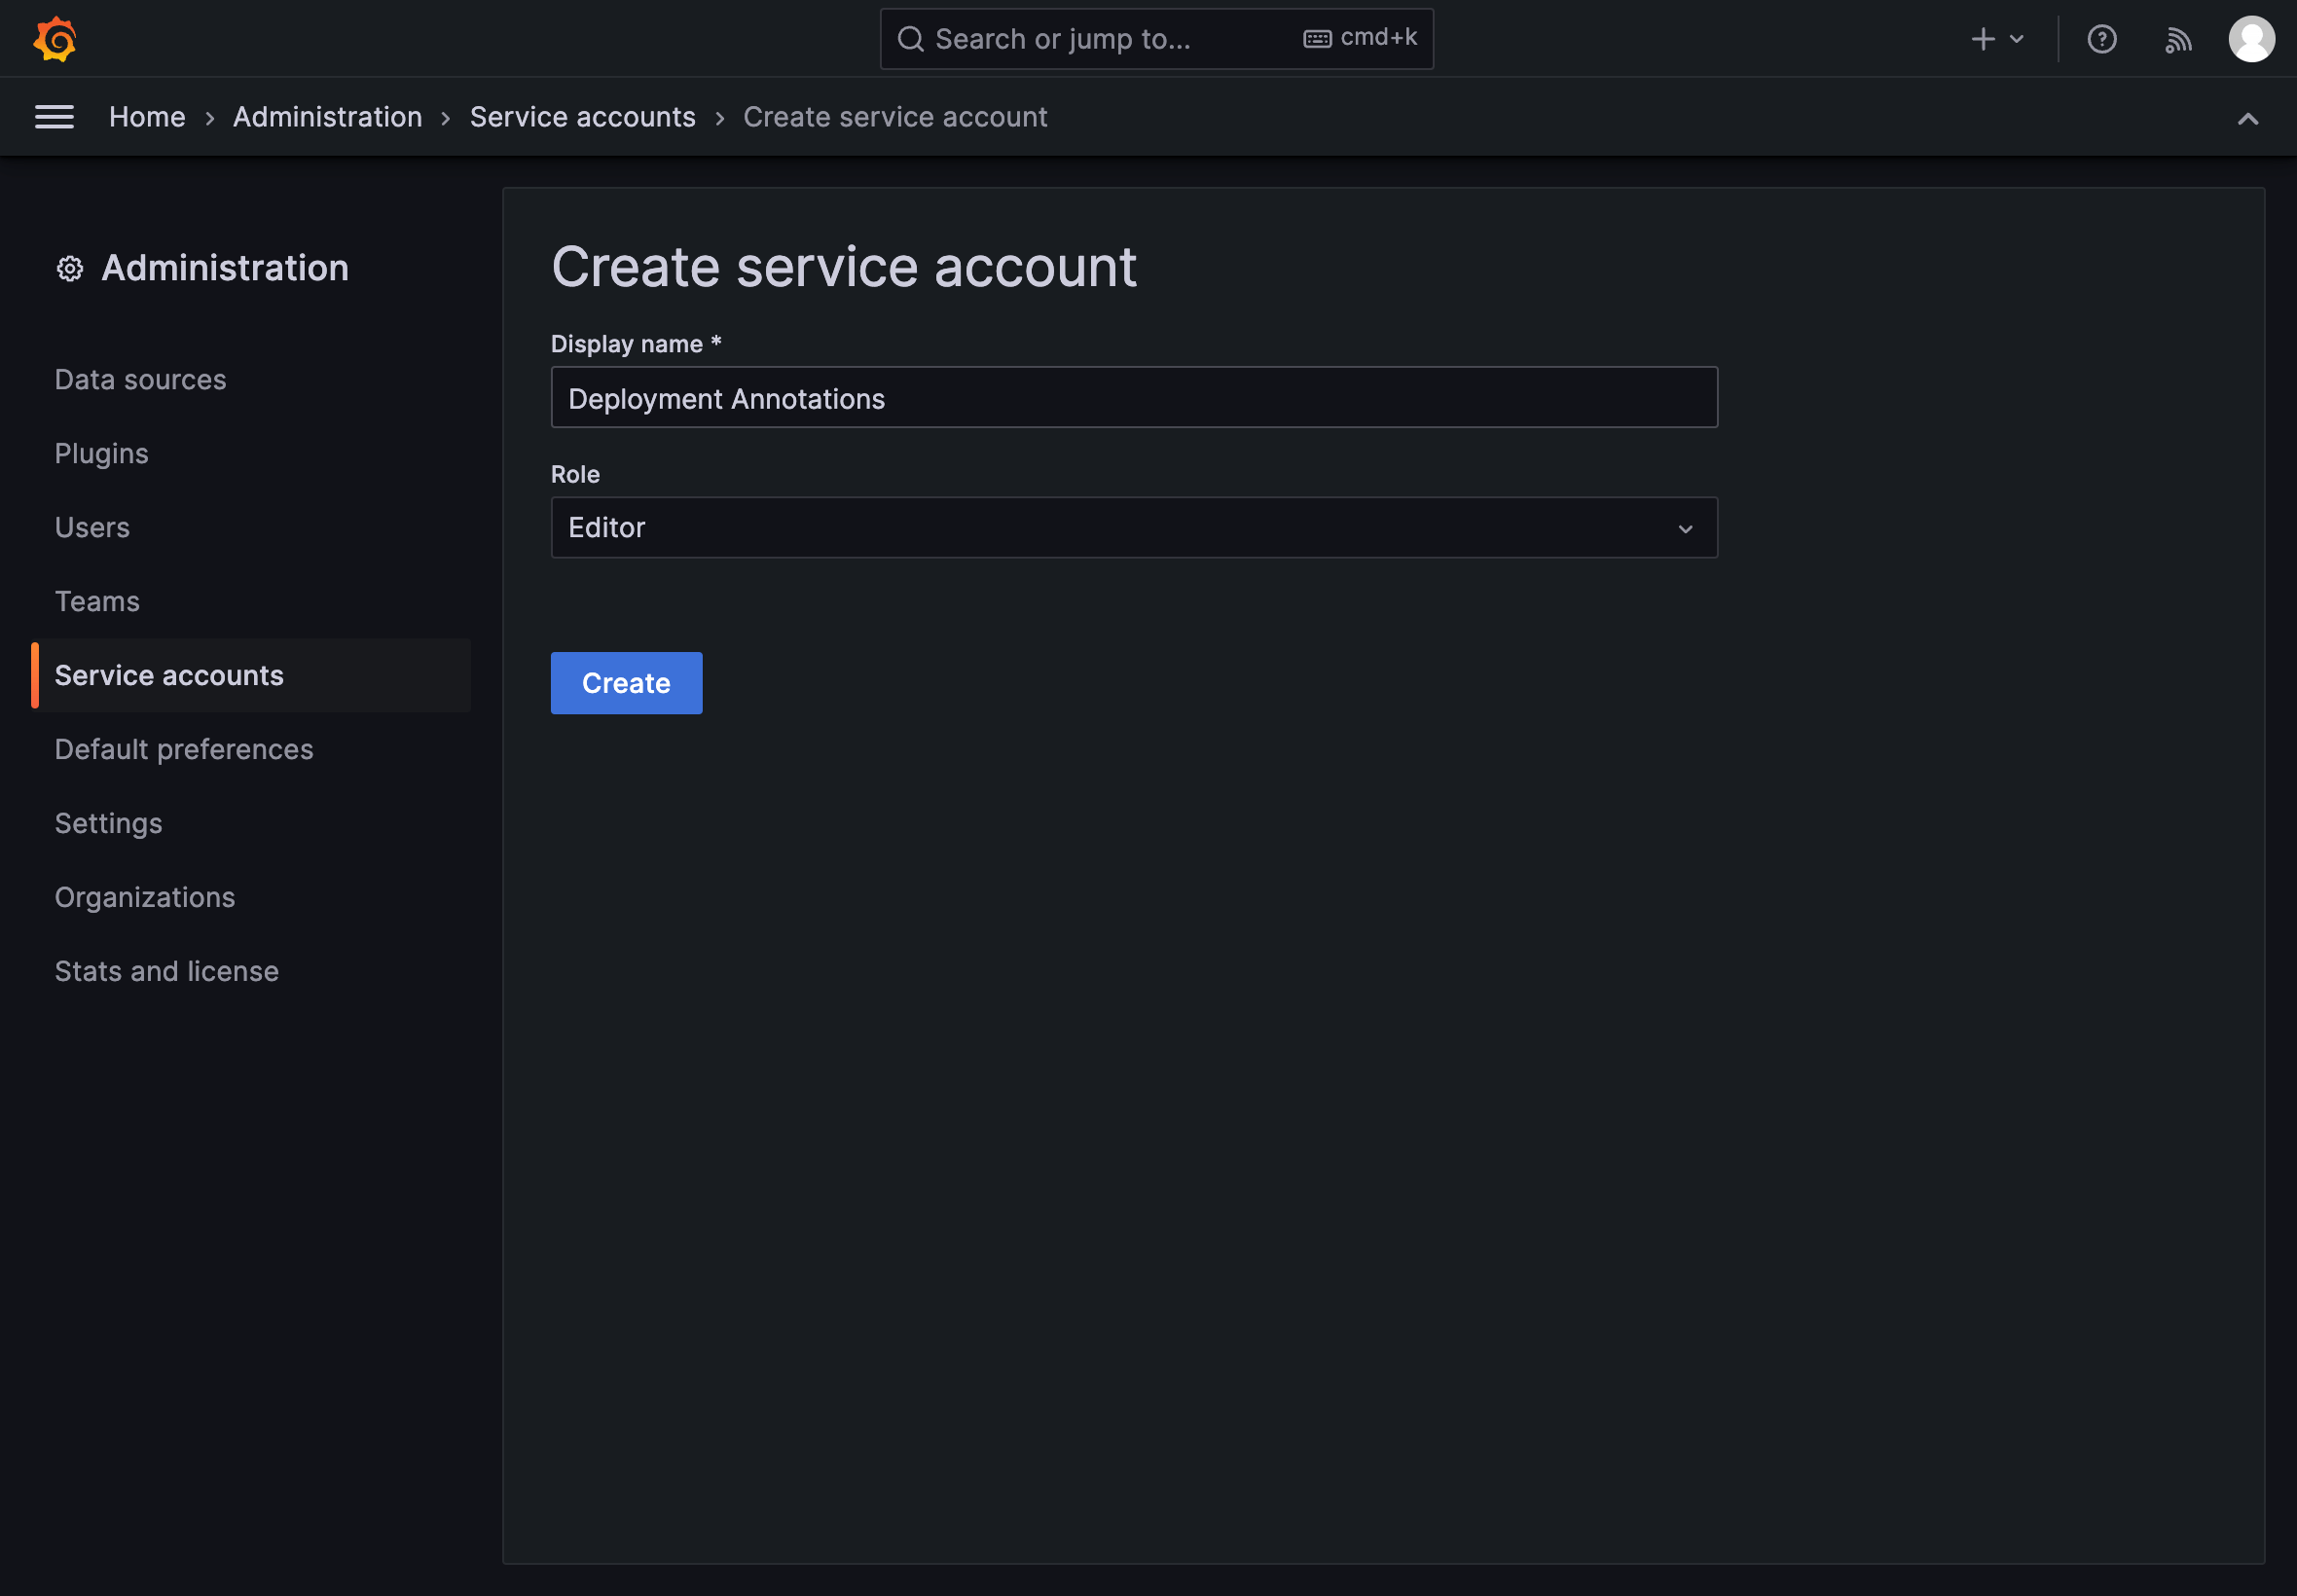Click the Display name input field
This screenshot has width=2297, height=1596.
coord(1132,397)
